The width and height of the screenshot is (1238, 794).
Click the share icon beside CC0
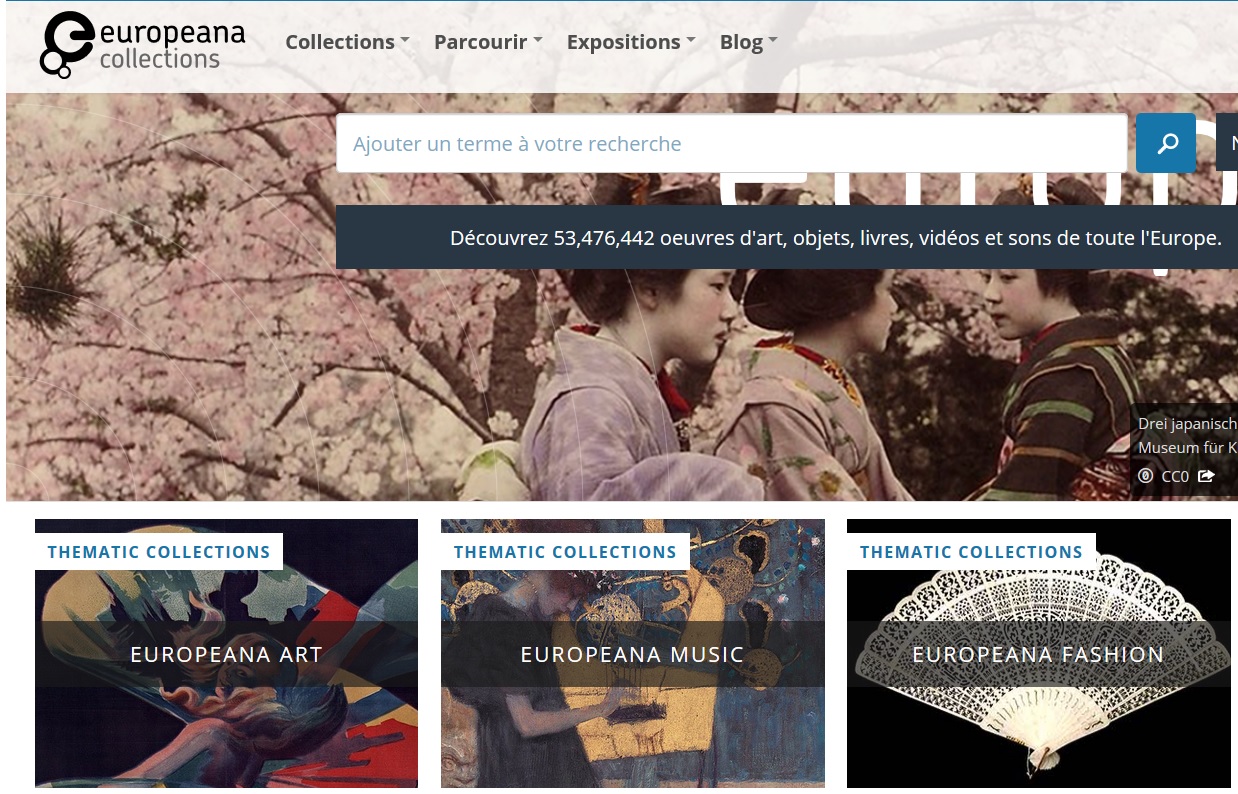[1206, 476]
